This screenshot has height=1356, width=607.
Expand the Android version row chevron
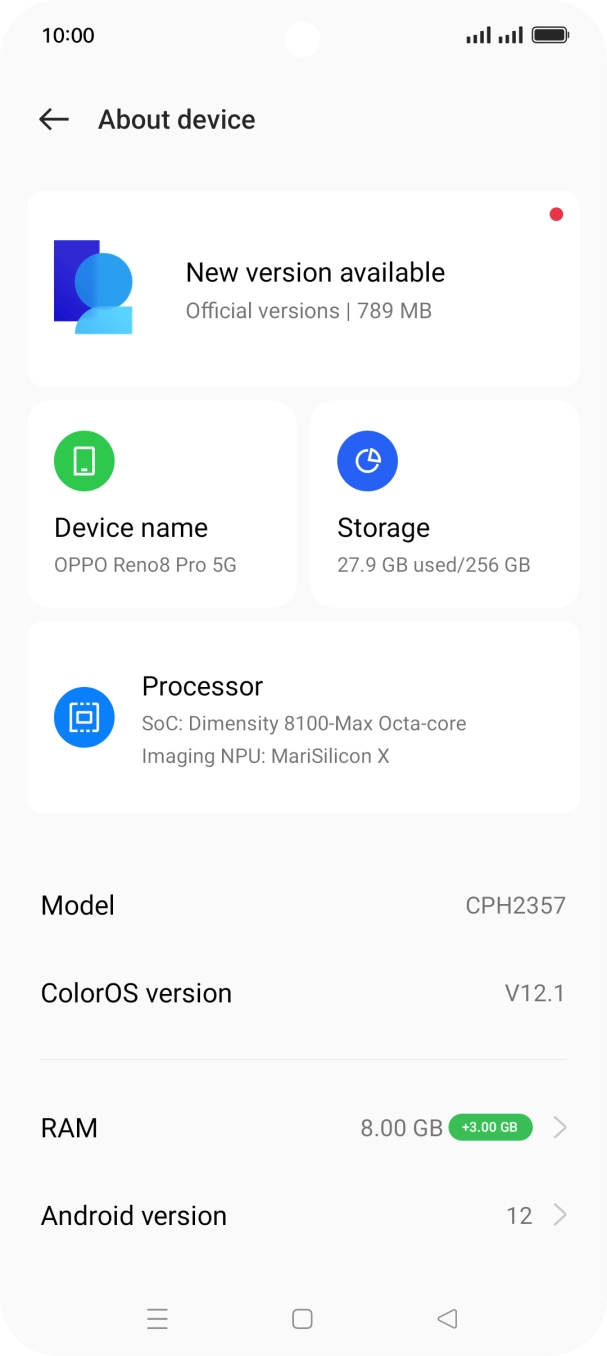click(x=561, y=1215)
